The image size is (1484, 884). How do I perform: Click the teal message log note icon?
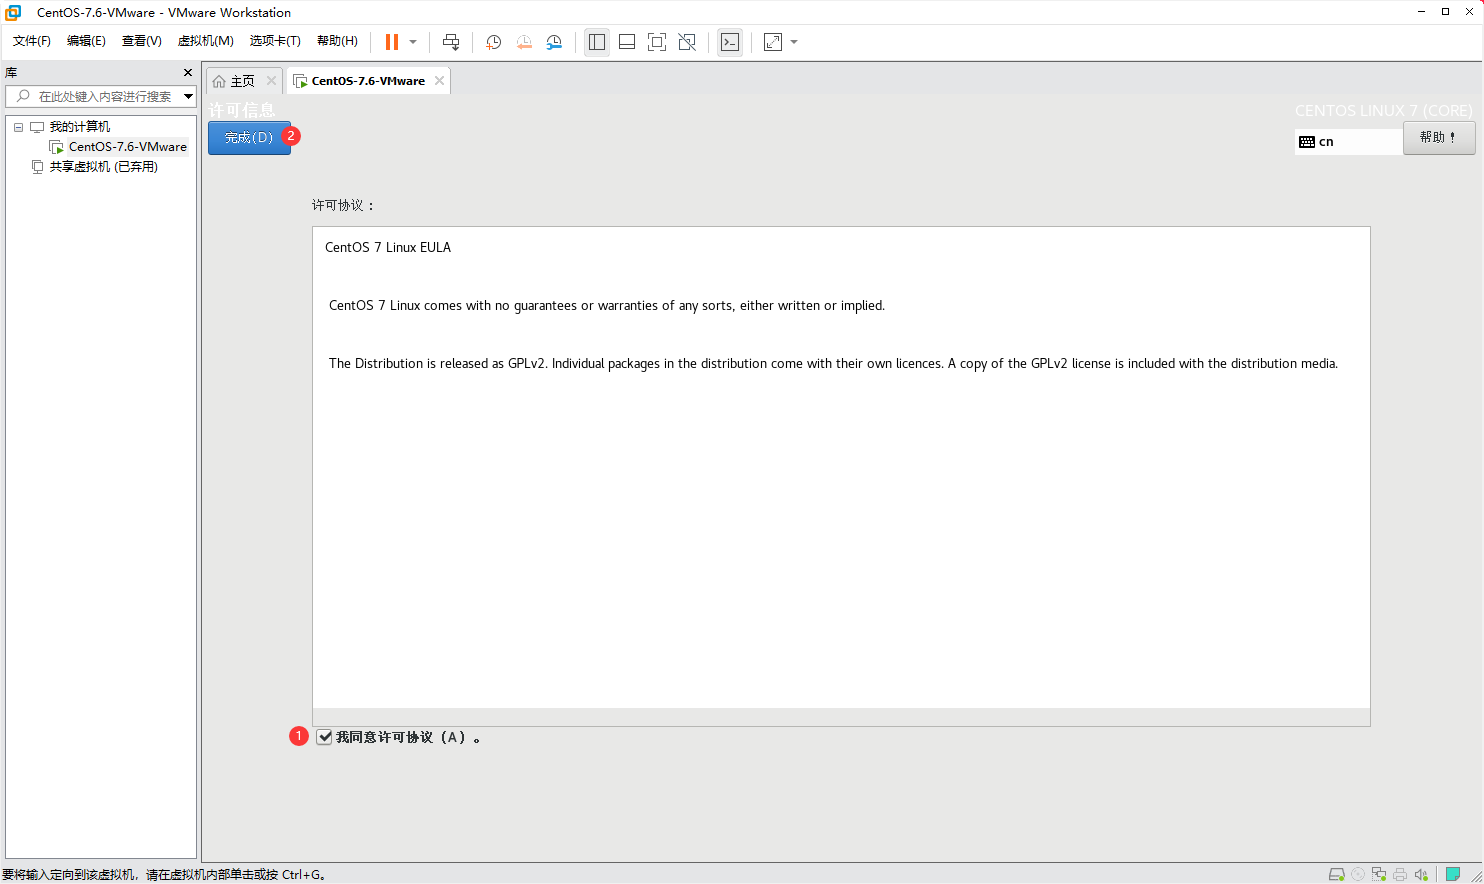(x=1453, y=874)
